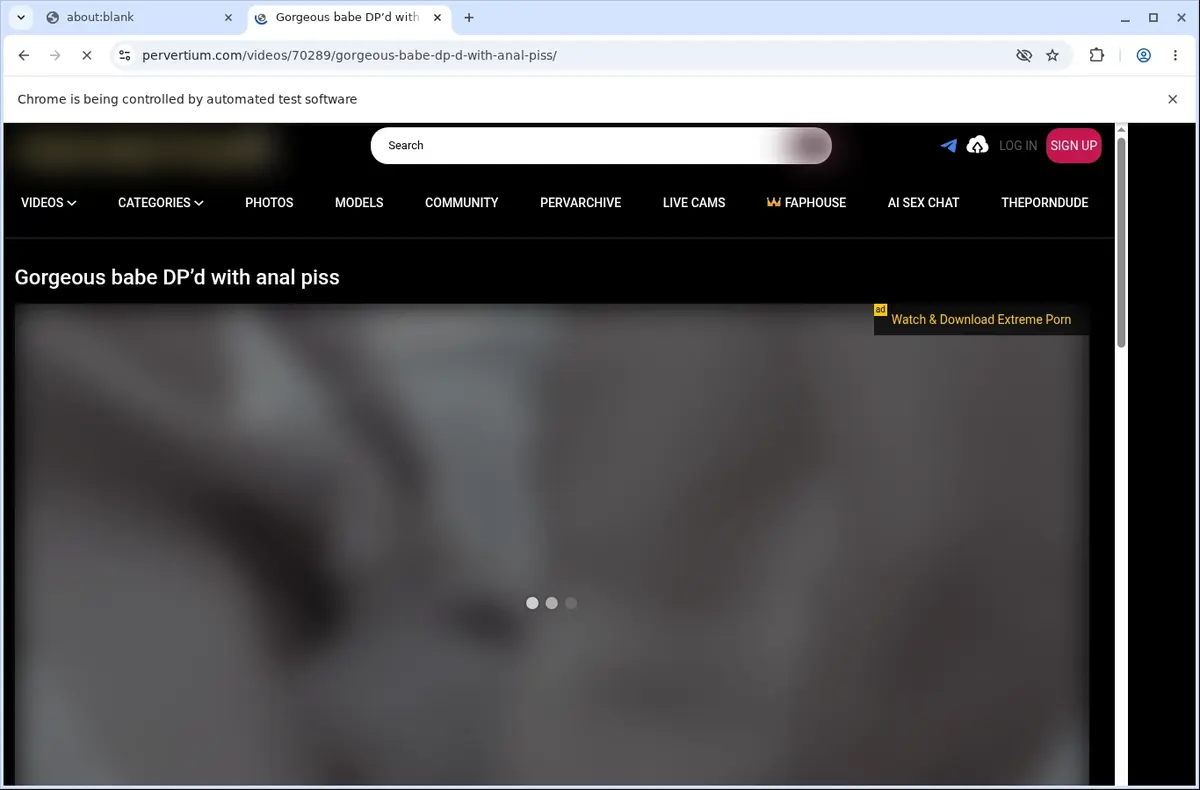Close the about:blank tab
Viewport: 1200px width, 790px height.
tap(228, 17)
